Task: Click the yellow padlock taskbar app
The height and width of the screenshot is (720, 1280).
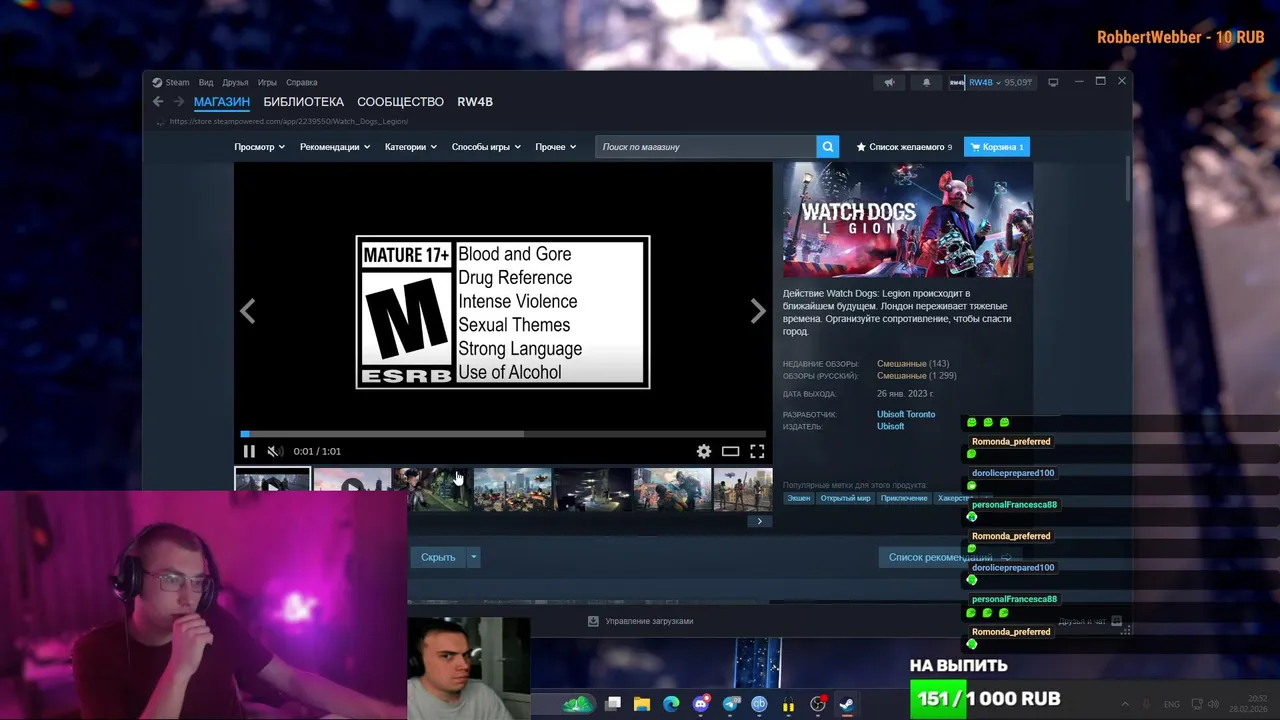Action: tap(788, 705)
